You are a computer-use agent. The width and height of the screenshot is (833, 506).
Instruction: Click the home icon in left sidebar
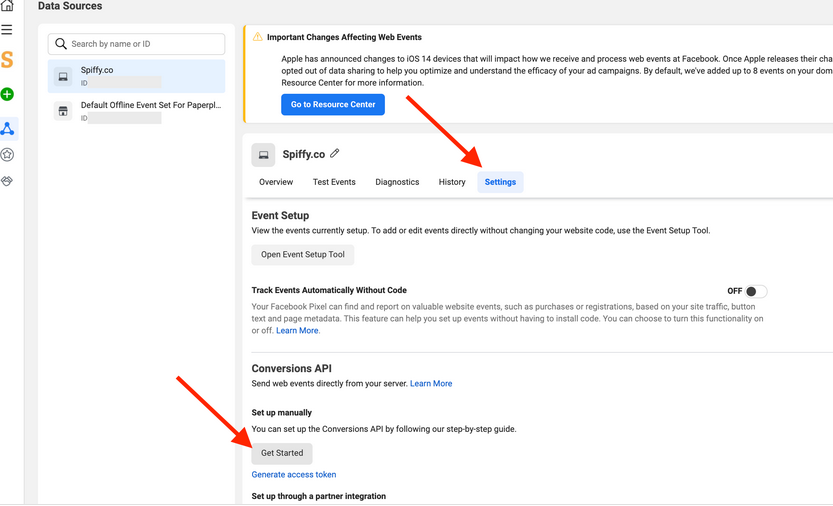coord(7,5)
